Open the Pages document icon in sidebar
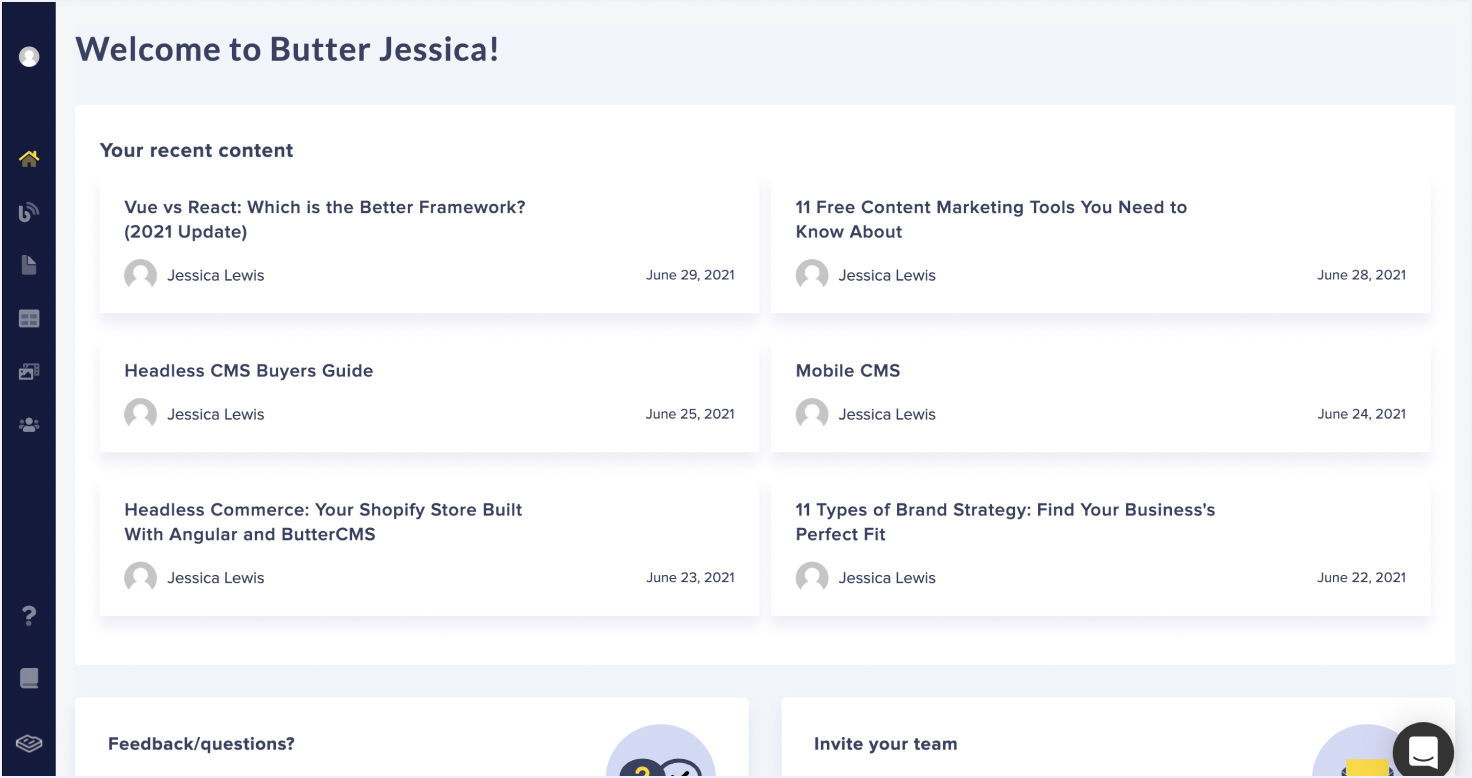Viewport: 1472px width, 778px height. click(x=29, y=265)
